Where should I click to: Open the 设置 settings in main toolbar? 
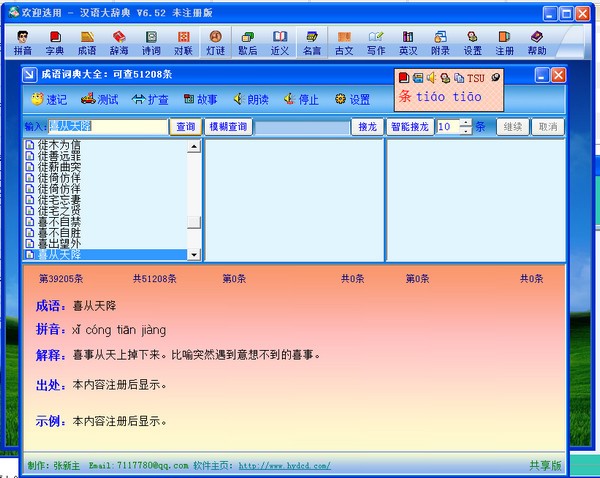pyautogui.click(x=473, y=43)
